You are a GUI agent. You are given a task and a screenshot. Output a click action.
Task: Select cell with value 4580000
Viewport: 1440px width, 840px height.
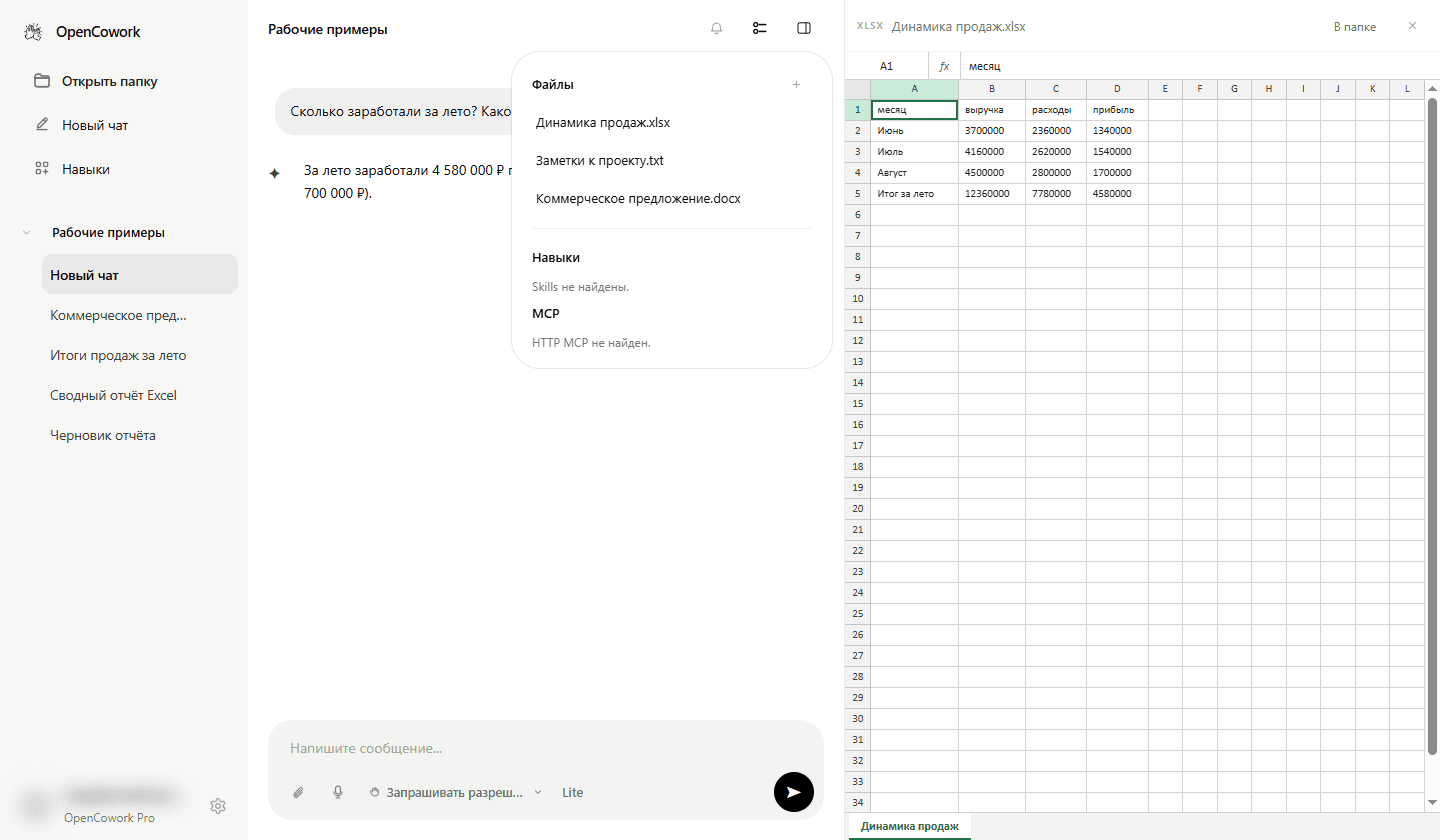[x=1117, y=193]
